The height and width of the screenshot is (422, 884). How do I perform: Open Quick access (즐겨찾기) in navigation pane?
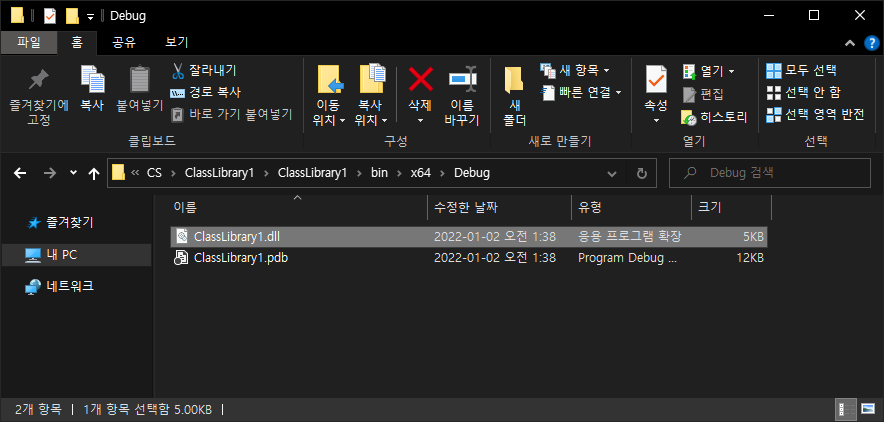pos(61,223)
